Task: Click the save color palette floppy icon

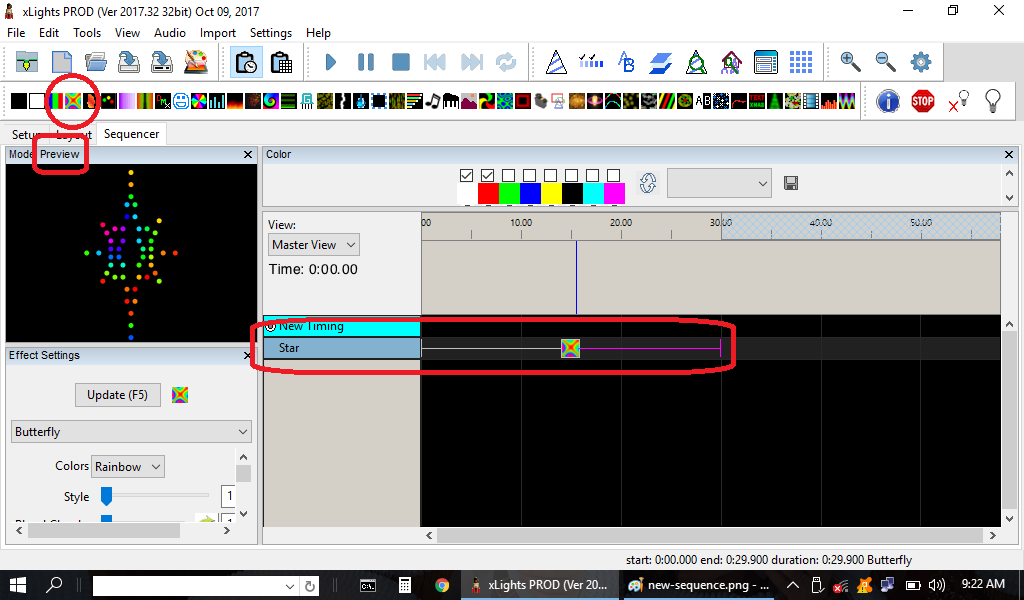Action: point(791,183)
